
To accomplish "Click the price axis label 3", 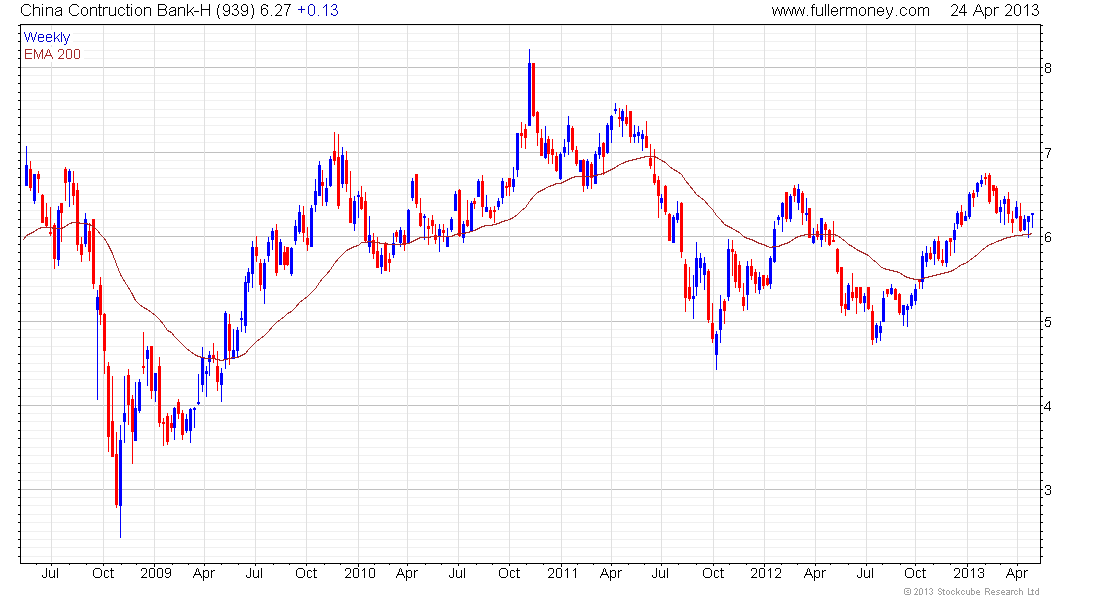I will tap(1047, 490).
